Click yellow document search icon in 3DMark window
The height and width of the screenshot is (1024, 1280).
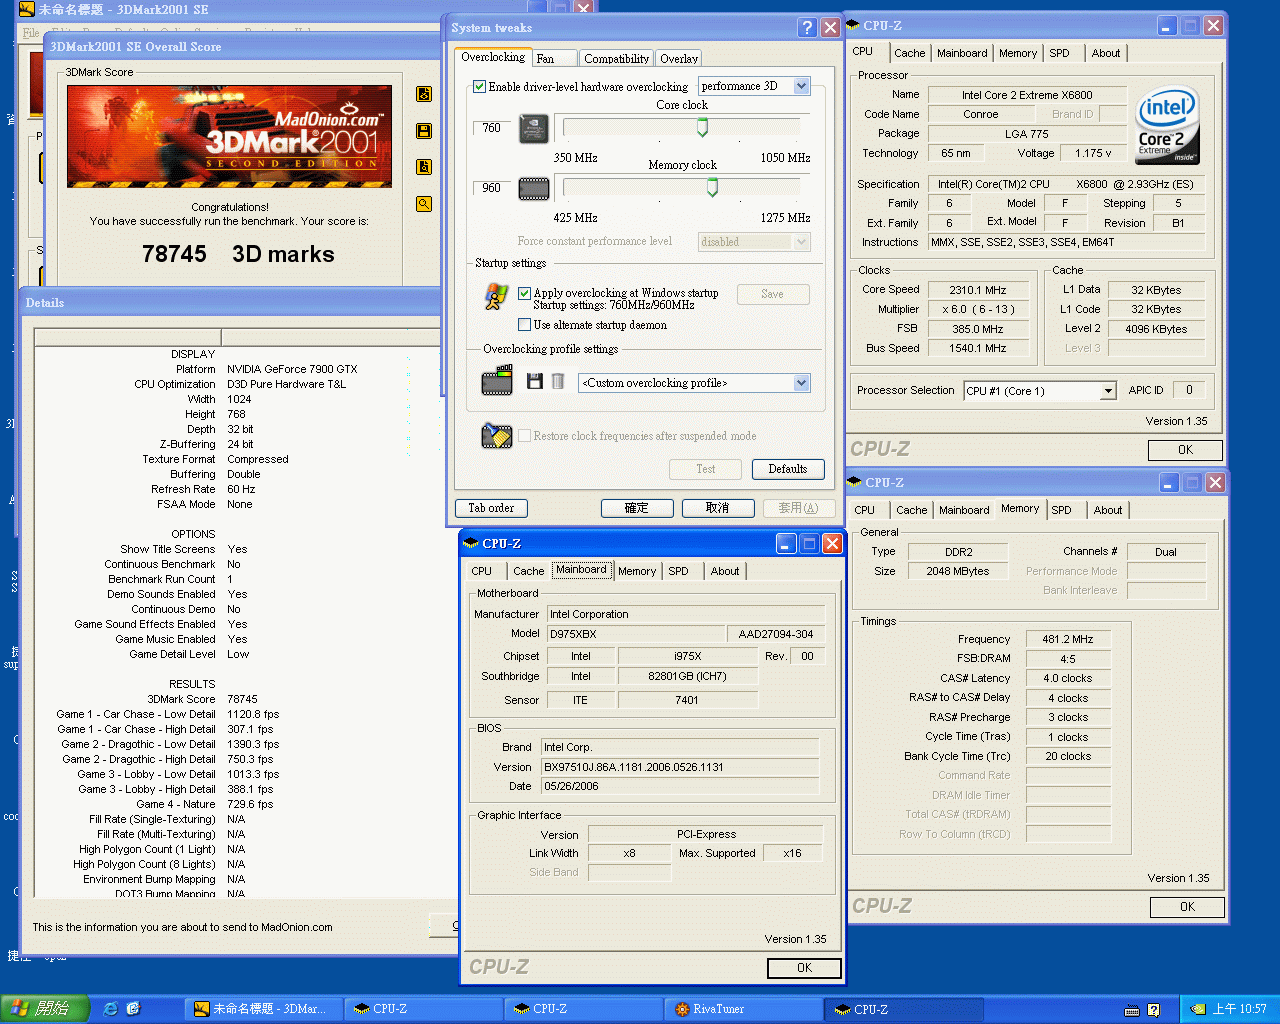pos(424,167)
